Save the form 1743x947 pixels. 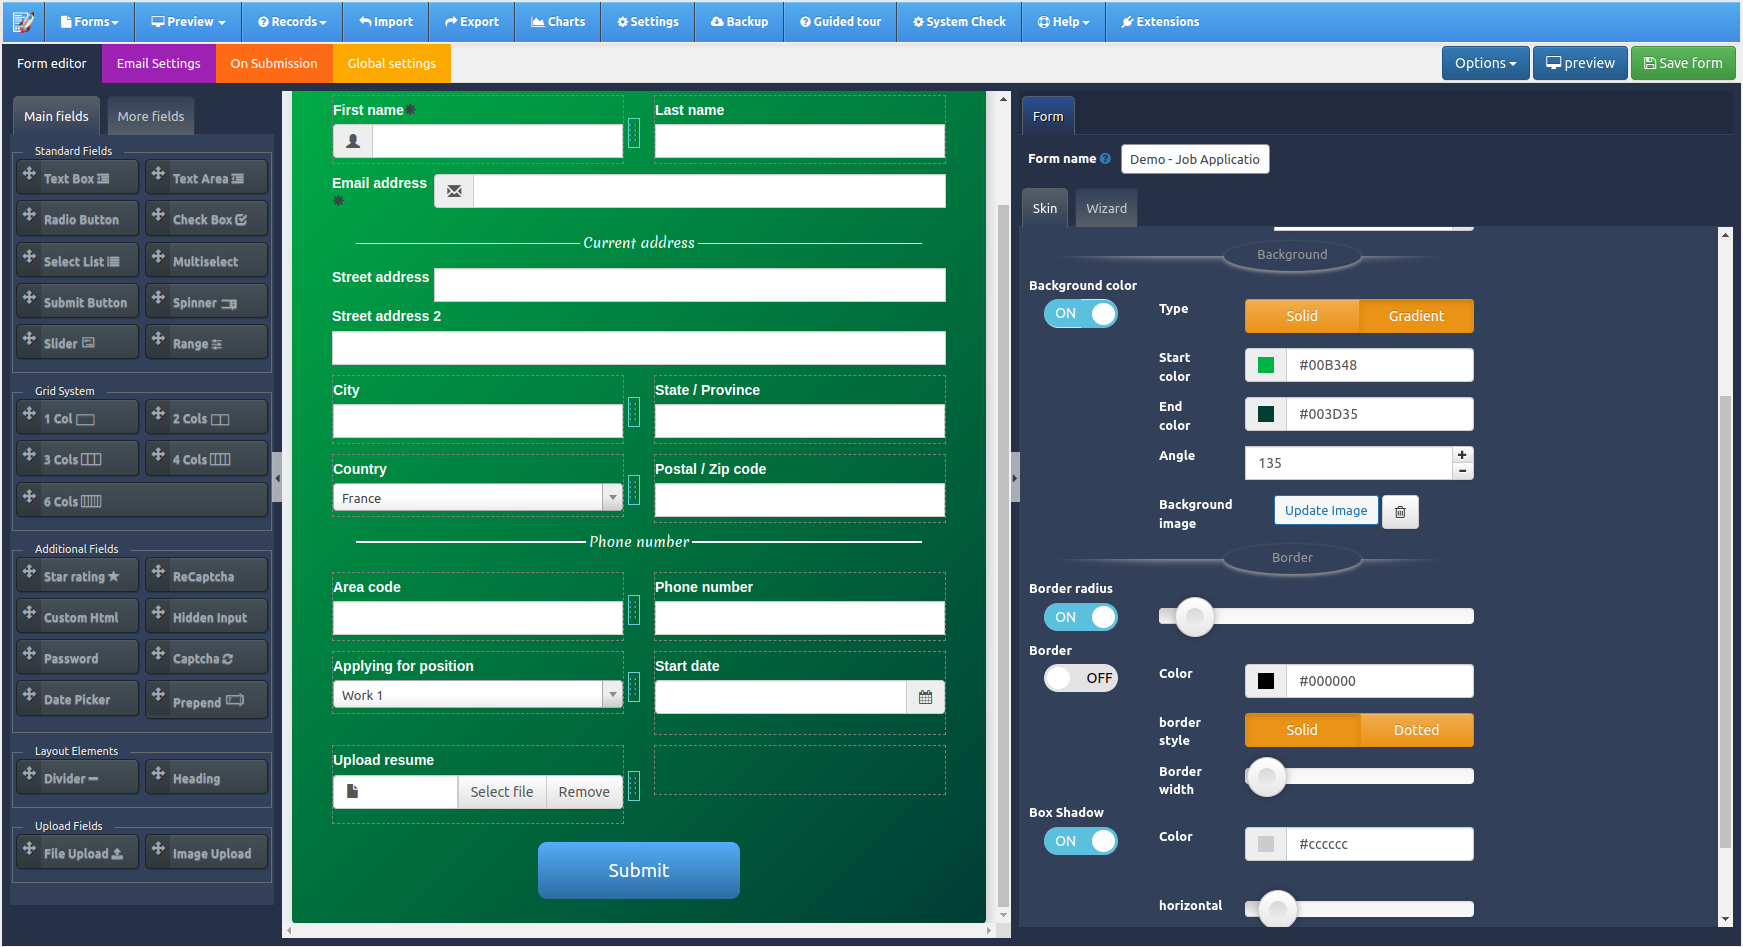pos(1683,62)
